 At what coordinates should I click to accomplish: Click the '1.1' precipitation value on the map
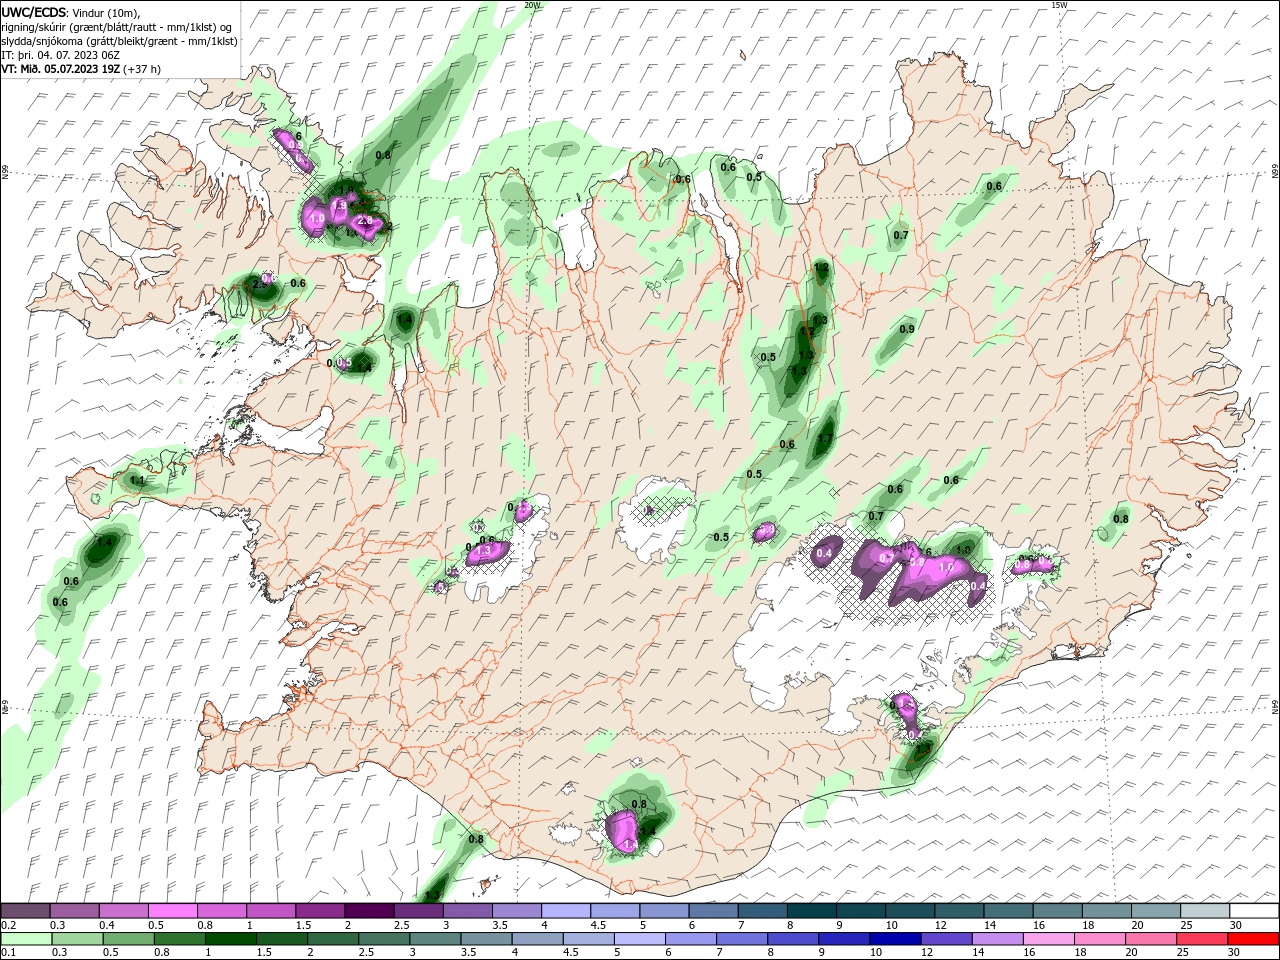(x=137, y=481)
